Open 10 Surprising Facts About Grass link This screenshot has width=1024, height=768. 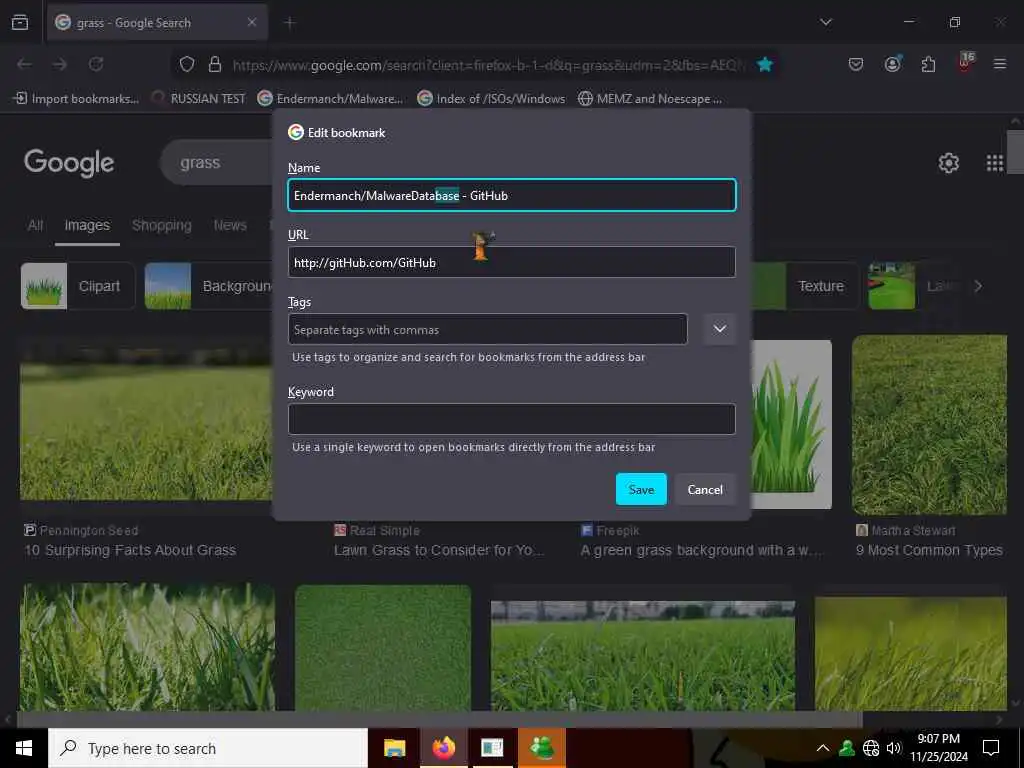(x=130, y=551)
